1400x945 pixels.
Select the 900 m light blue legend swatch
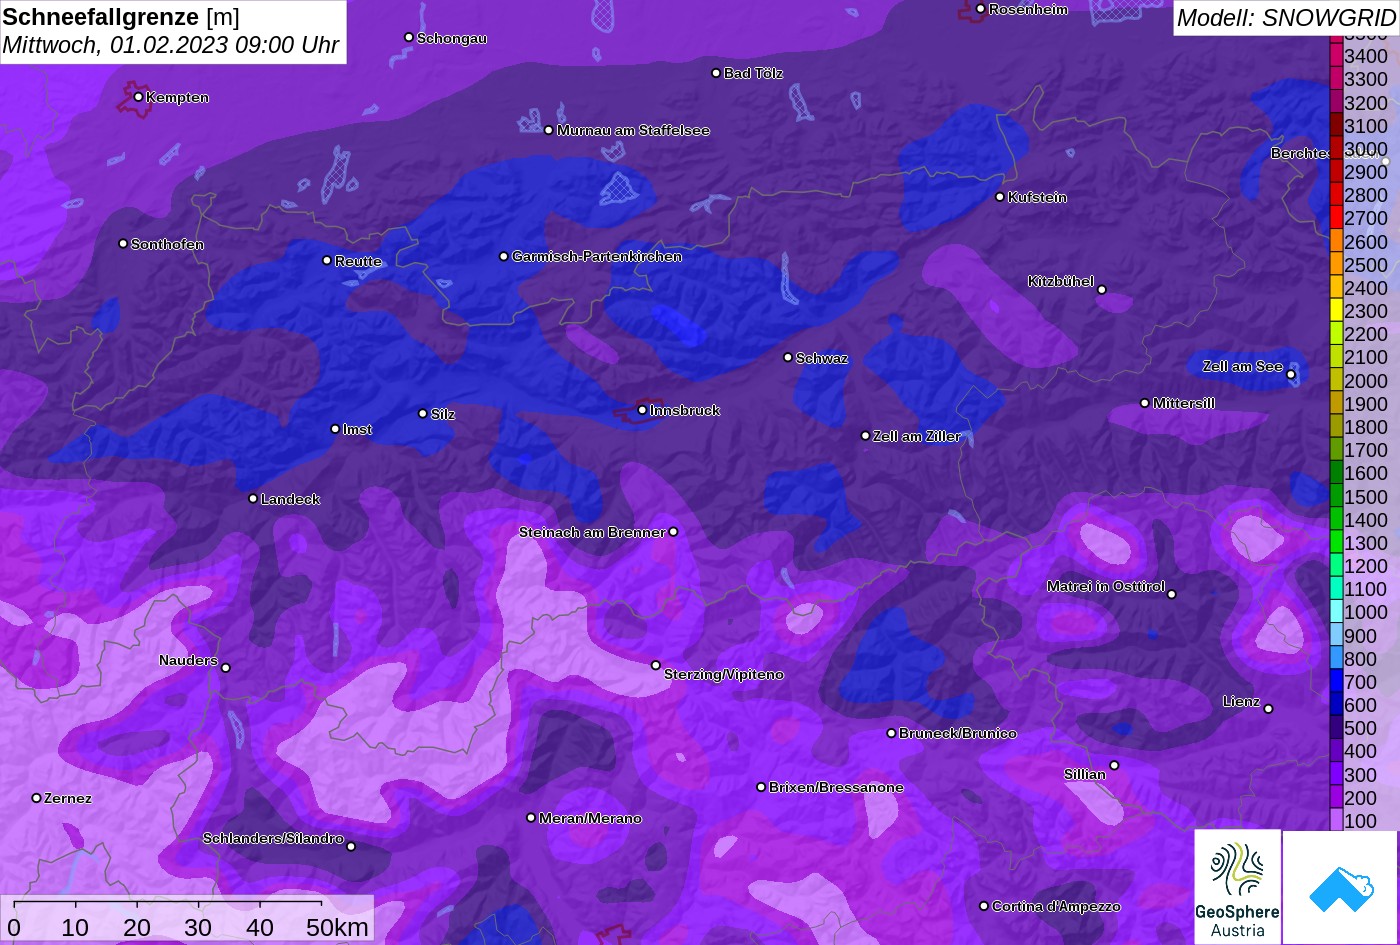(1336, 635)
